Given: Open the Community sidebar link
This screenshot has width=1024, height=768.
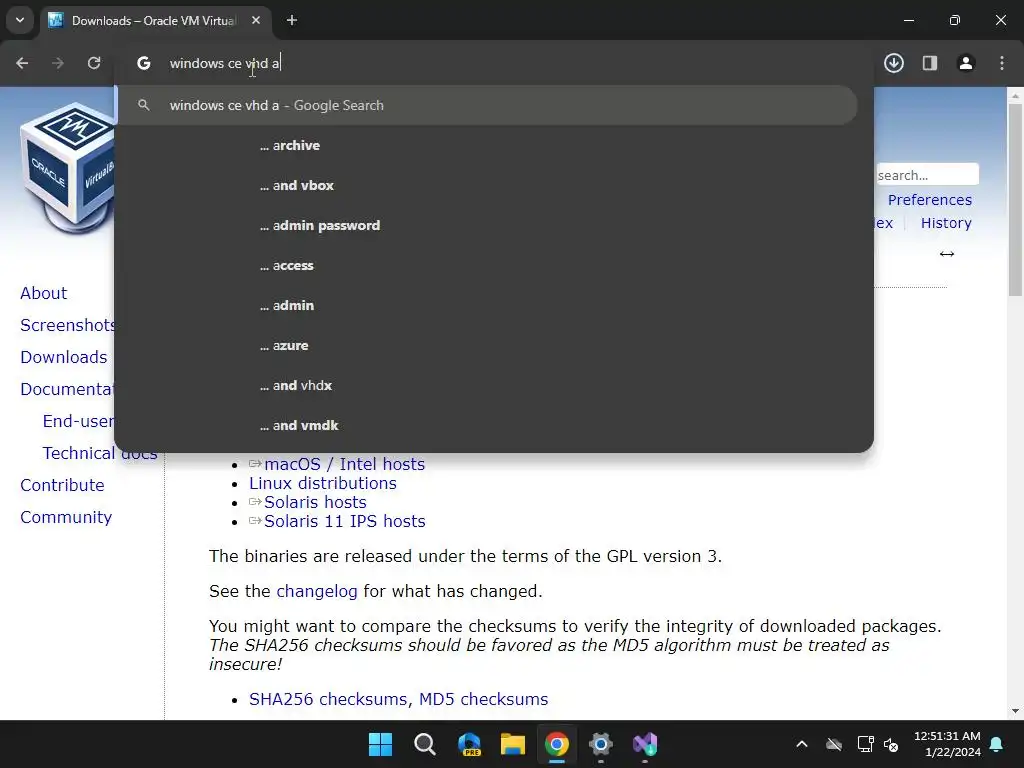Looking at the screenshot, I should click(x=66, y=517).
